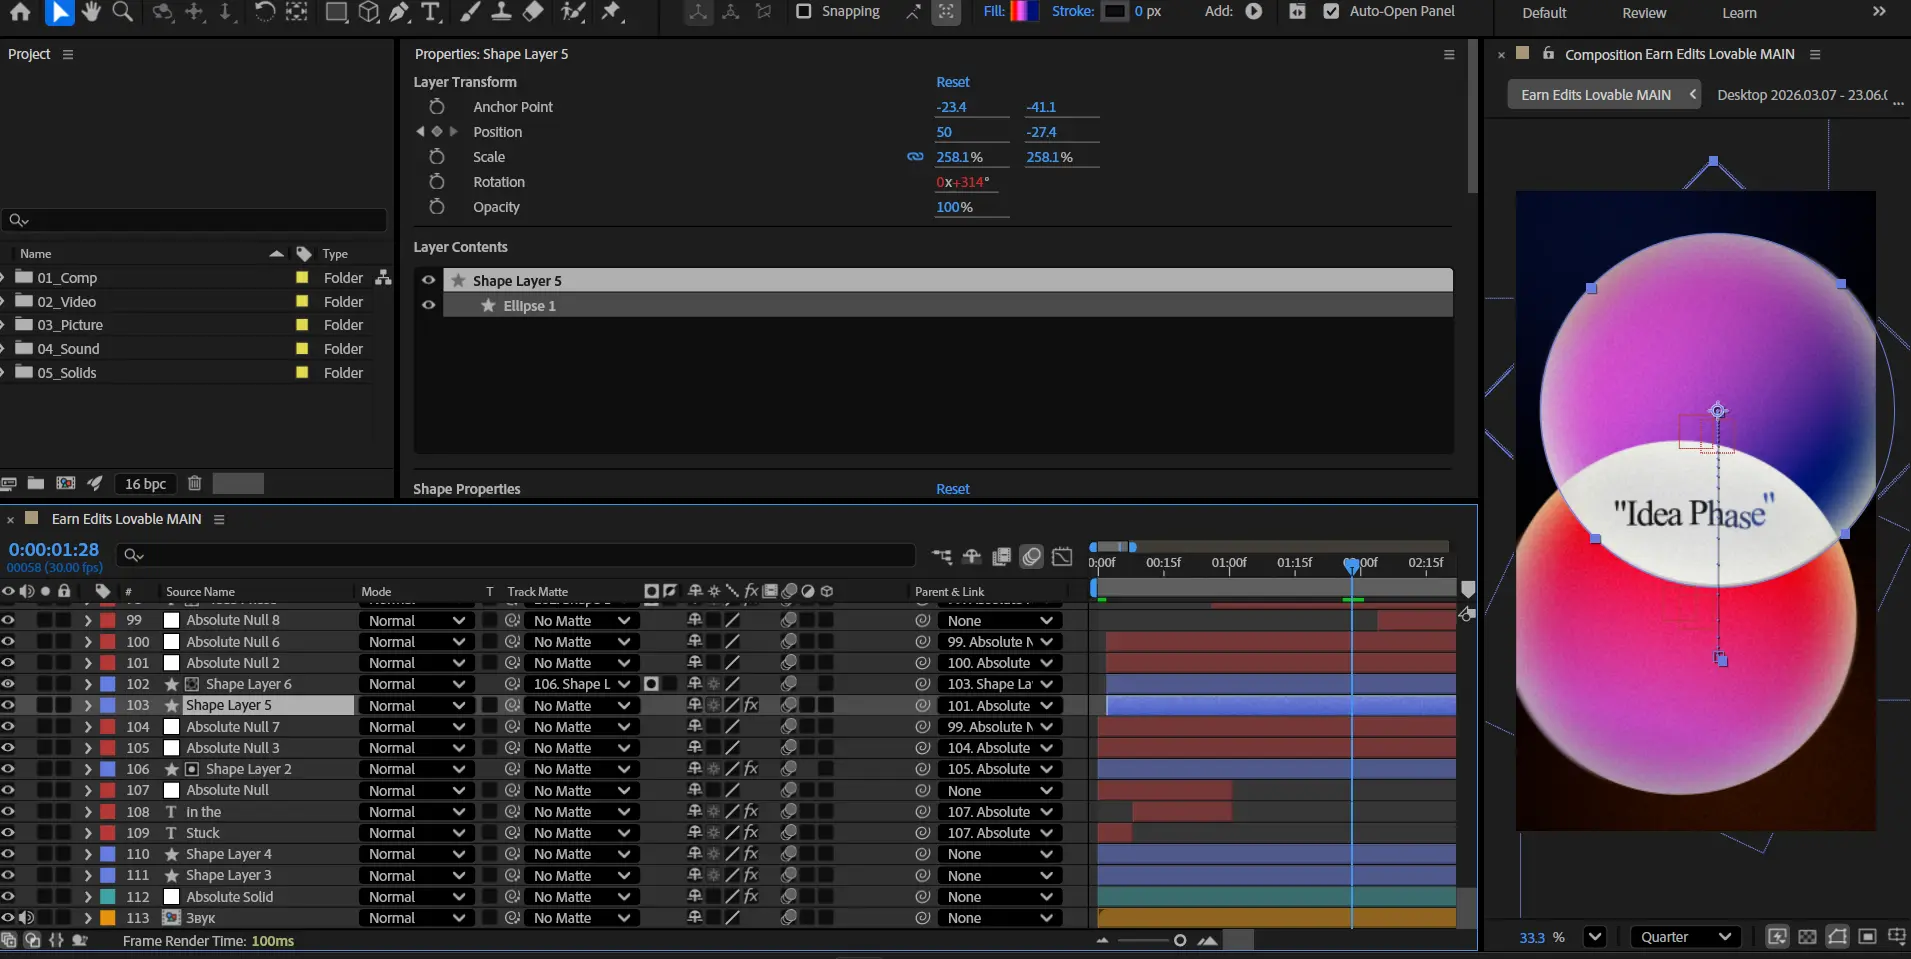1911x959 pixels.
Task: Reset the Layer Transform values
Action: click(952, 82)
